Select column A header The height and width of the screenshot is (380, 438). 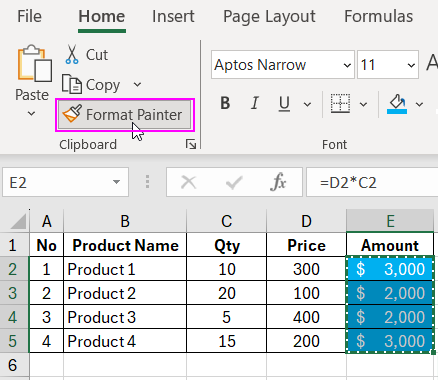coord(47,221)
